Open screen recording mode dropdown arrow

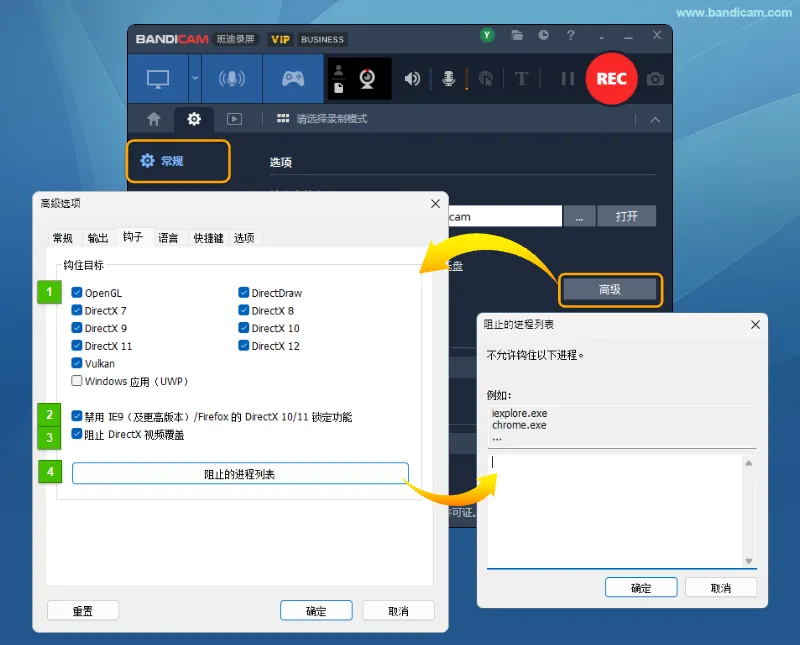tap(195, 79)
